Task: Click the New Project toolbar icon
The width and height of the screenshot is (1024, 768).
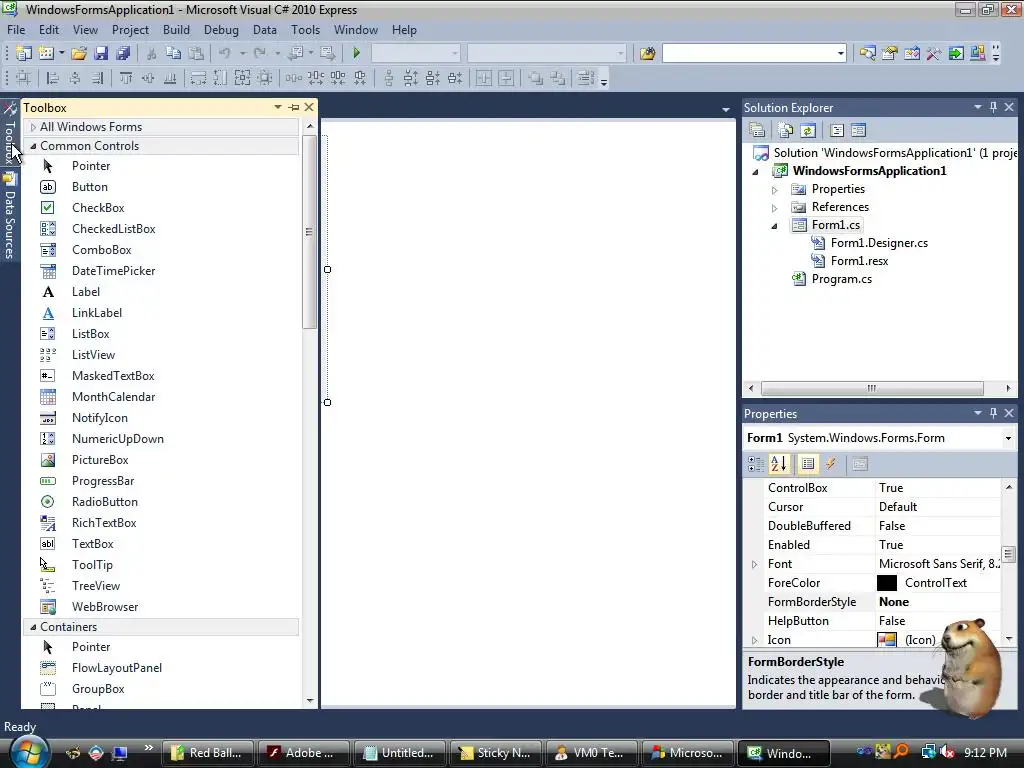Action: click(x=24, y=53)
